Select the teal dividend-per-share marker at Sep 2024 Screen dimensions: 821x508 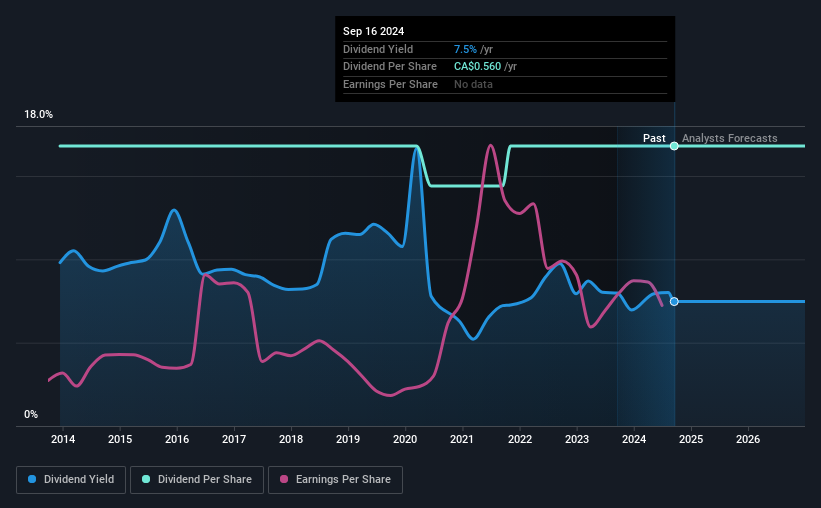pyautogui.click(x=674, y=146)
